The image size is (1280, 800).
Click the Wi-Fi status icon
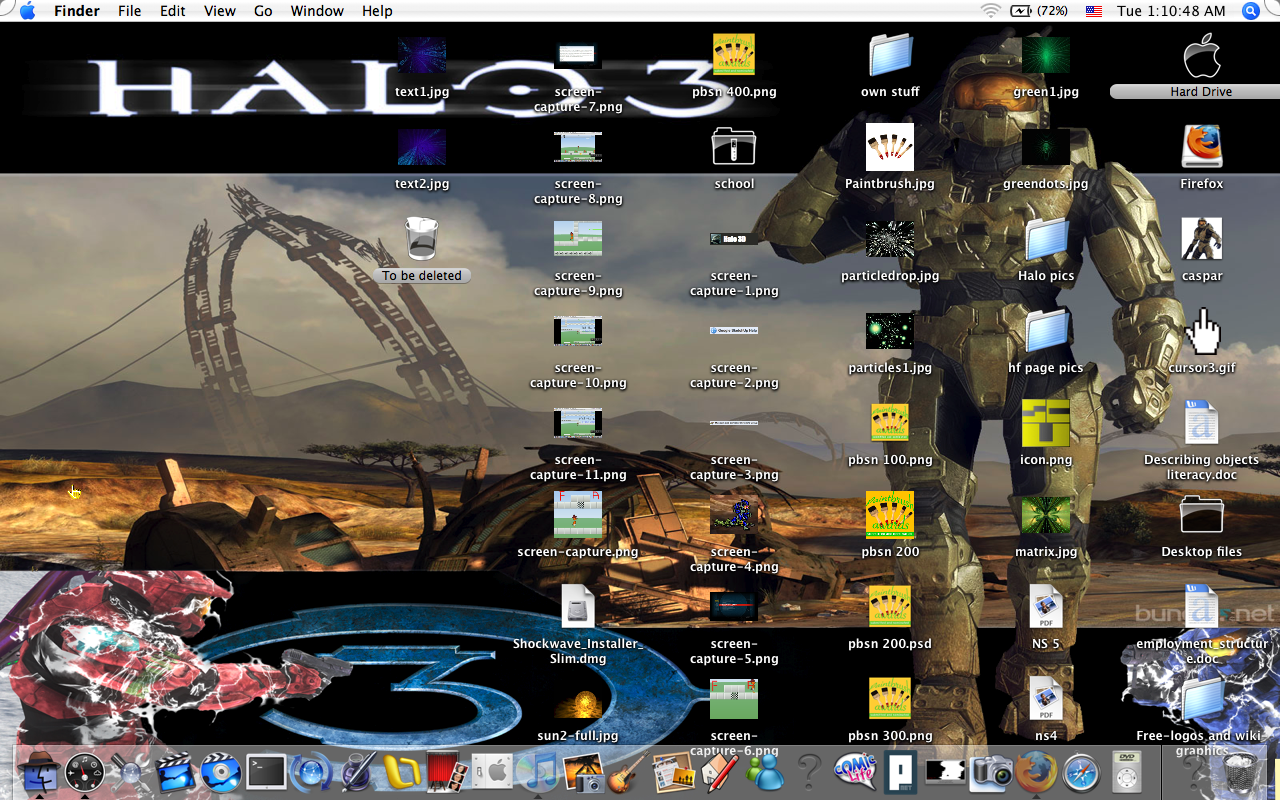click(991, 11)
